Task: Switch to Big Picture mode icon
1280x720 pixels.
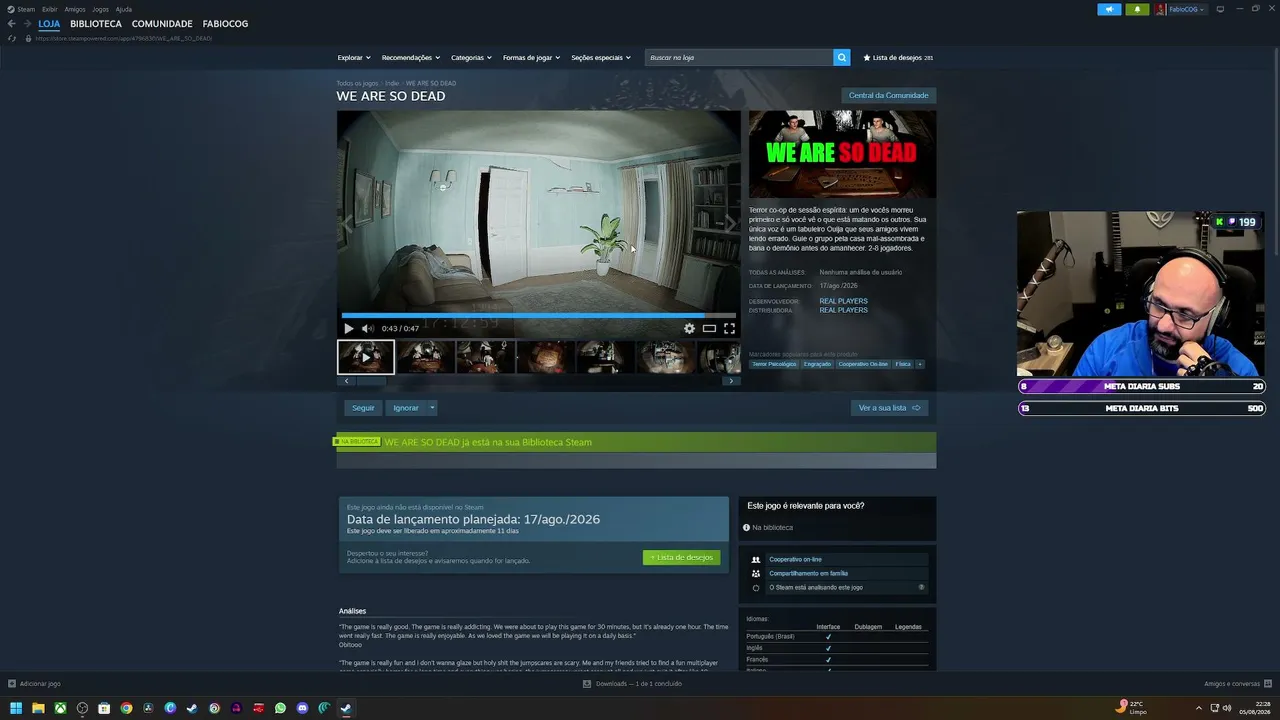Action: pos(1220,9)
